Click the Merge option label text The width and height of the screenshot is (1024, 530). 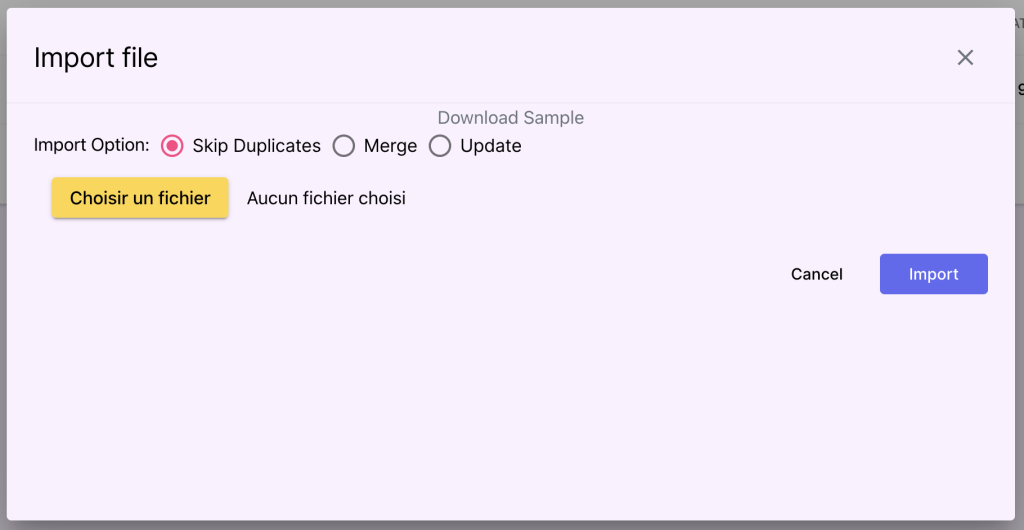pos(390,146)
